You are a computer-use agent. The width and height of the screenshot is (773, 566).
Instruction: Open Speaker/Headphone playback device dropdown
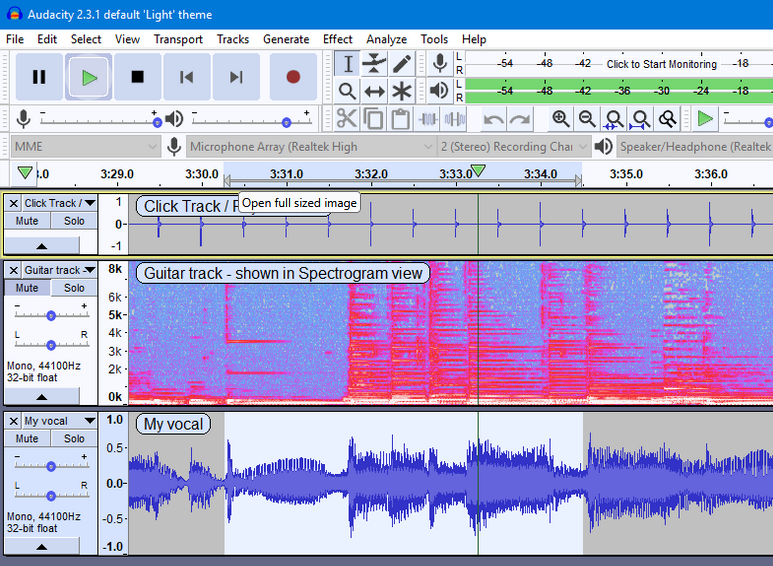695,146
